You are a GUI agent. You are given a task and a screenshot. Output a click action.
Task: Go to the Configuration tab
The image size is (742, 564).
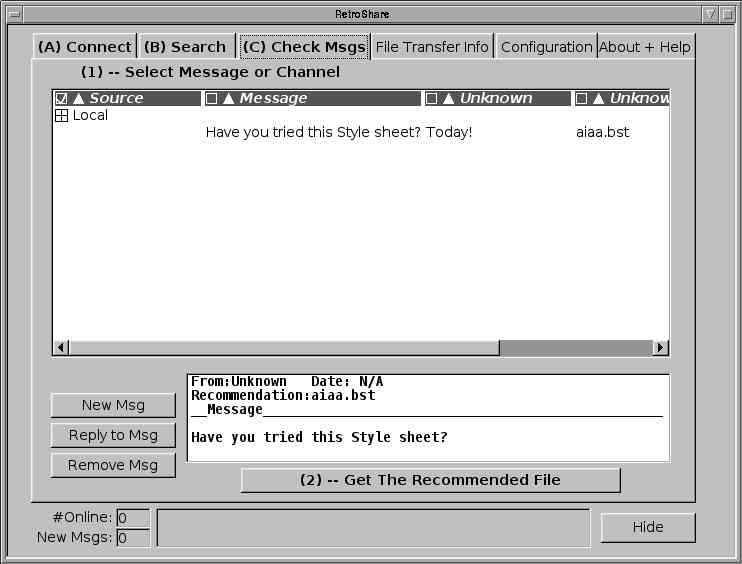[x=546, y=47]
